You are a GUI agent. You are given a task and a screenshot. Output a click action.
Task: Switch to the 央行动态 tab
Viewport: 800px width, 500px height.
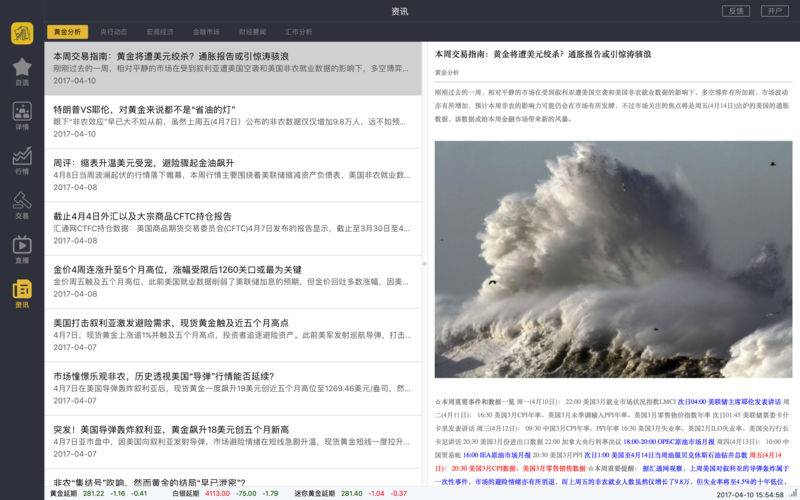pos(113,32)
